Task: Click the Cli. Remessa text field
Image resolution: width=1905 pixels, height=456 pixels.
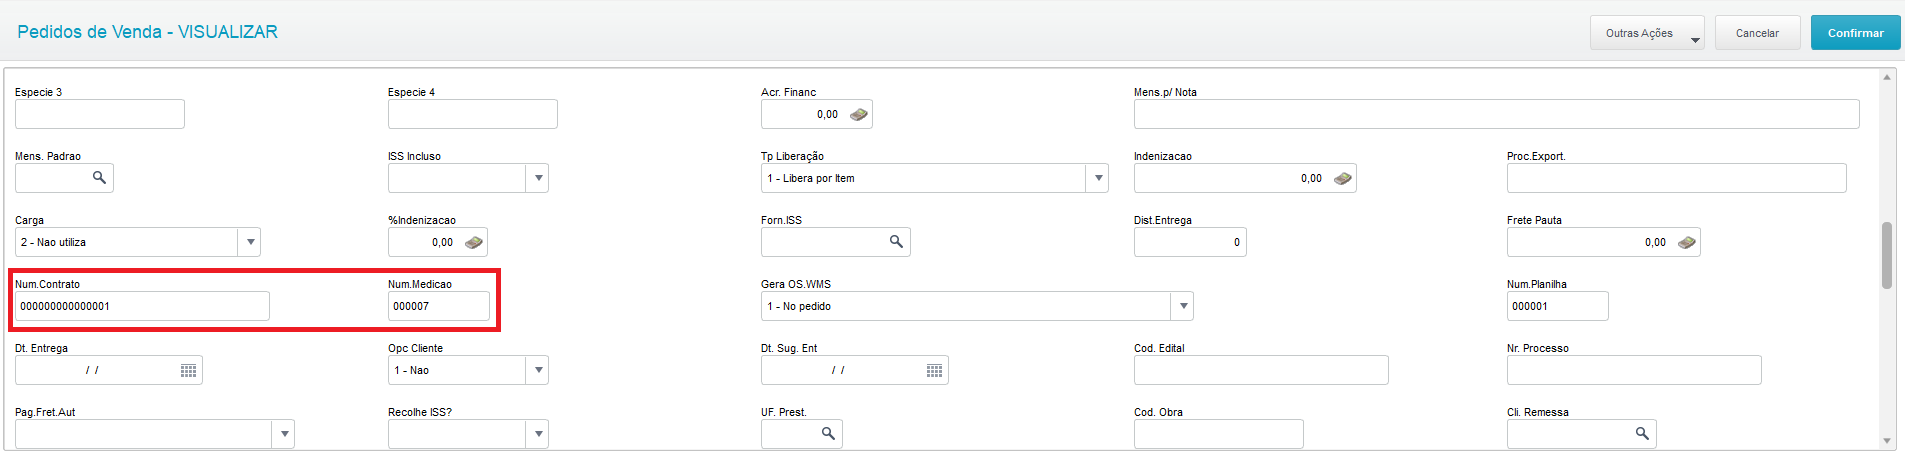Action: [1581, 434]
